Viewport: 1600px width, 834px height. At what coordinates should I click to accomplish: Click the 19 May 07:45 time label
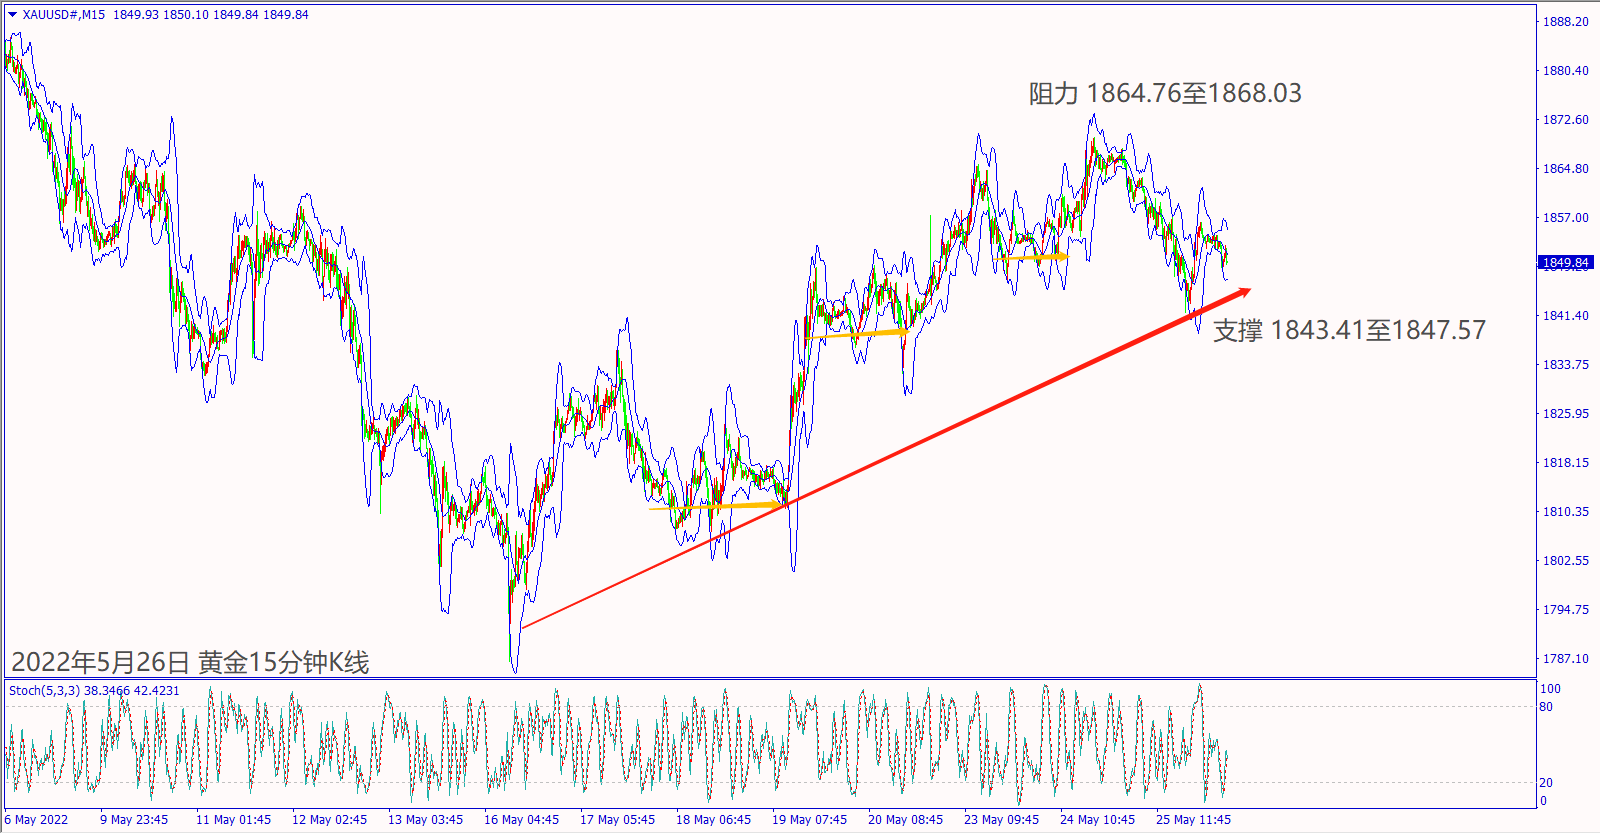coord(809,820)
